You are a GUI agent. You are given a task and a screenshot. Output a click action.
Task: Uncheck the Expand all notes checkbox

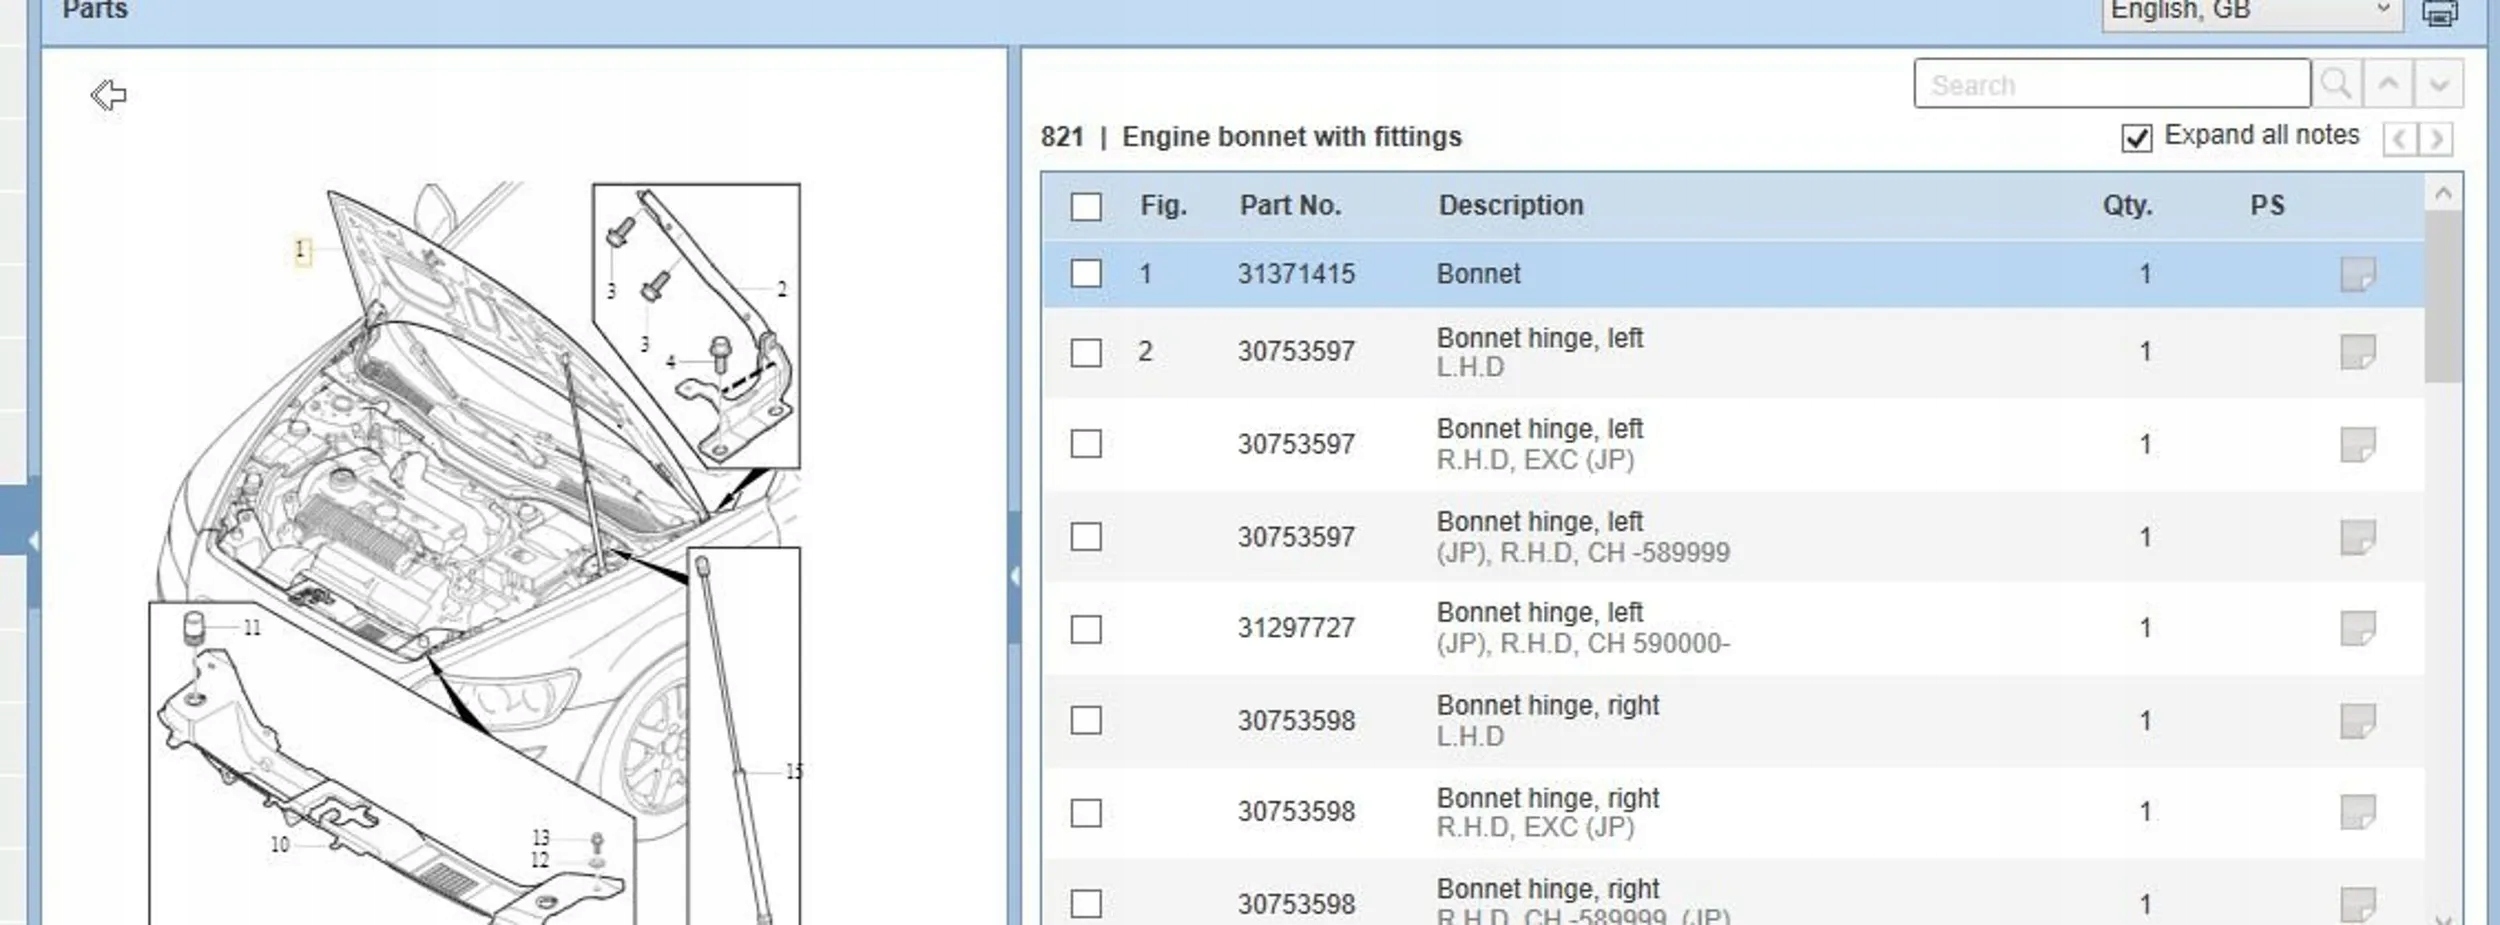pyautogui.click(x=2136, y=138)
